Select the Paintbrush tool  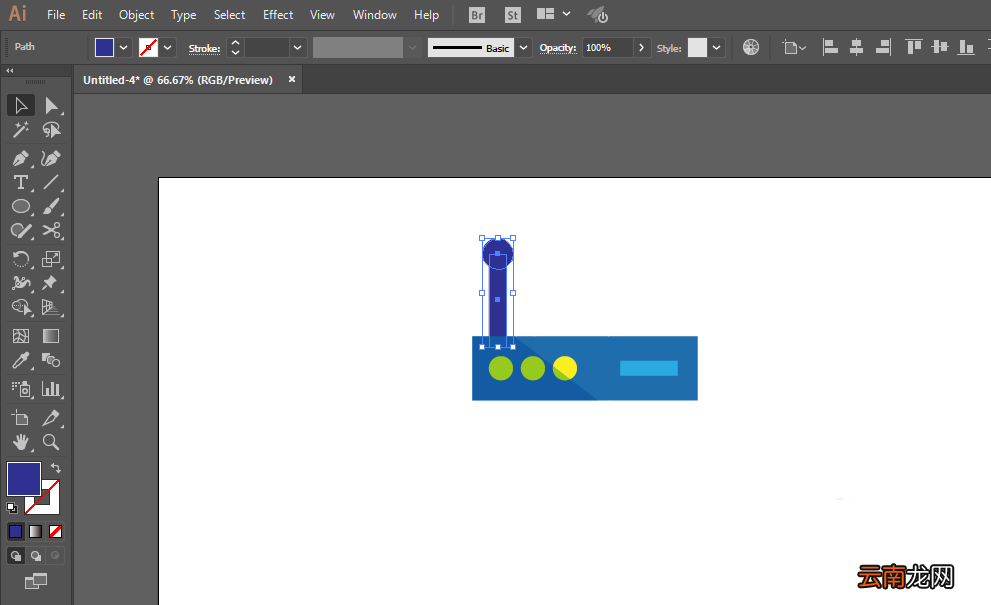click(x=51, y=207)
